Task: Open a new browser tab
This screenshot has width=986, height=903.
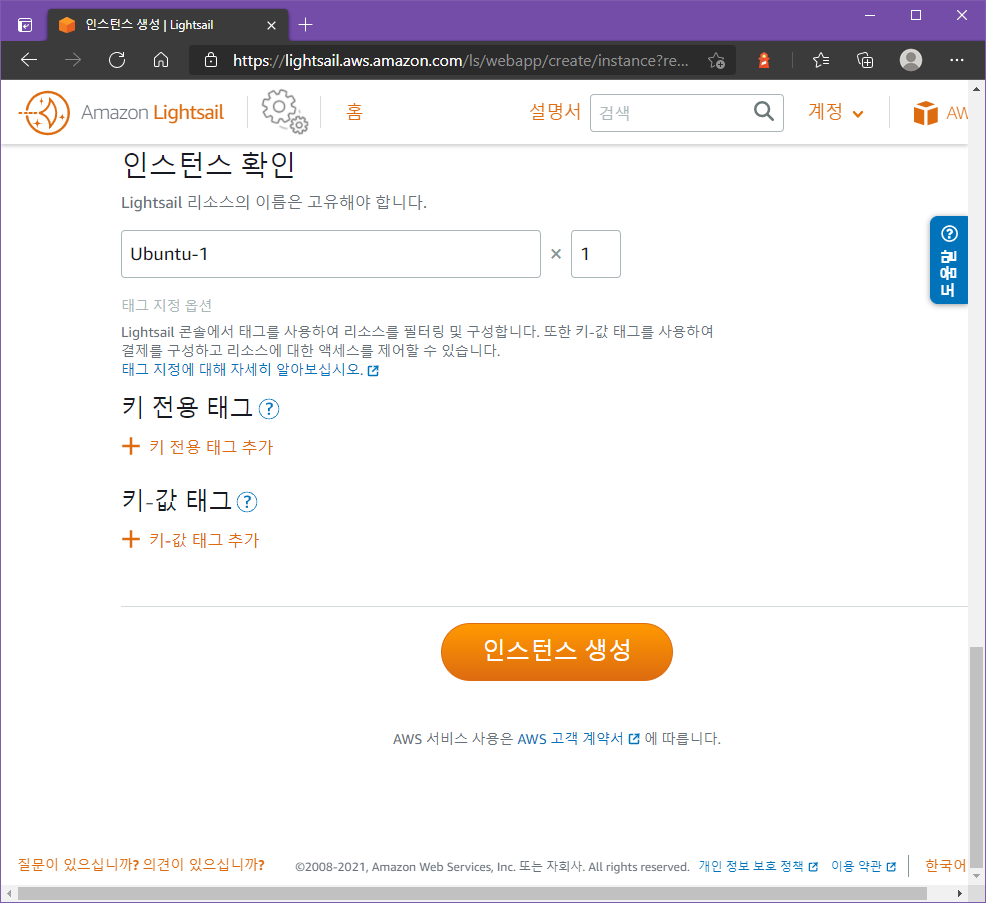Action: pyautogui.click(x=306, y=25)
